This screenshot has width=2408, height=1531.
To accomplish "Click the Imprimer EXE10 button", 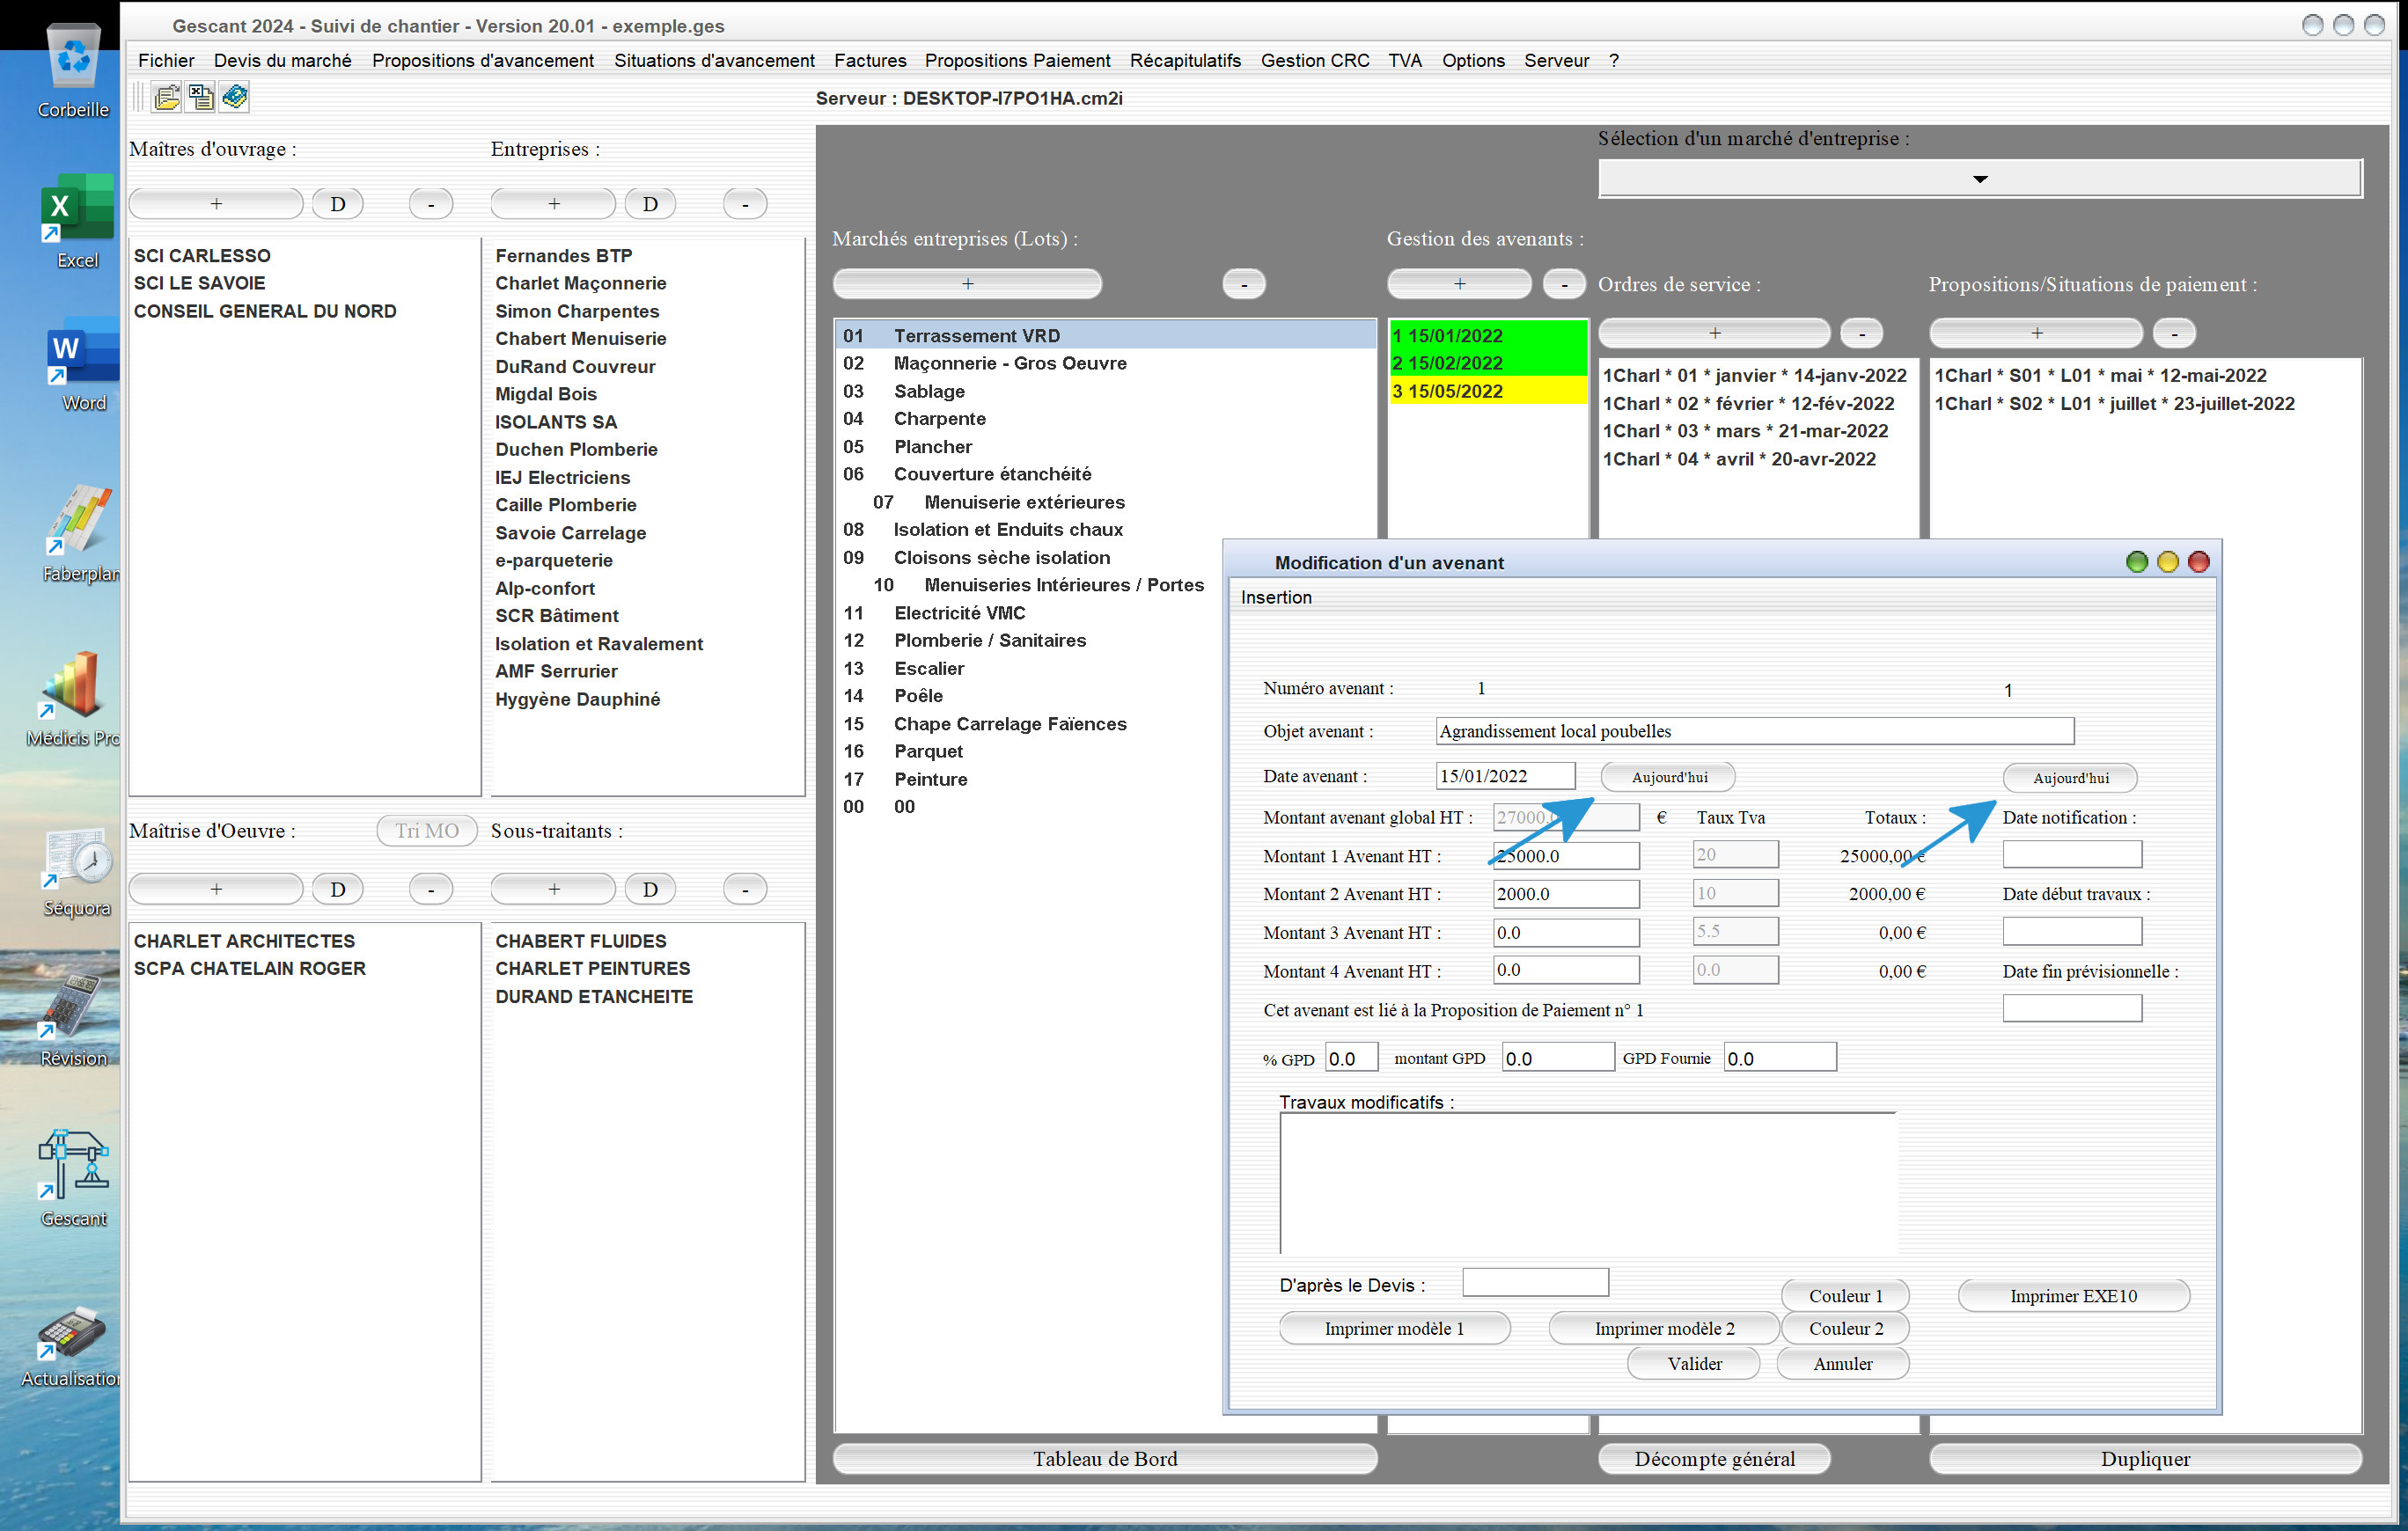I will coord(2074,1296).
